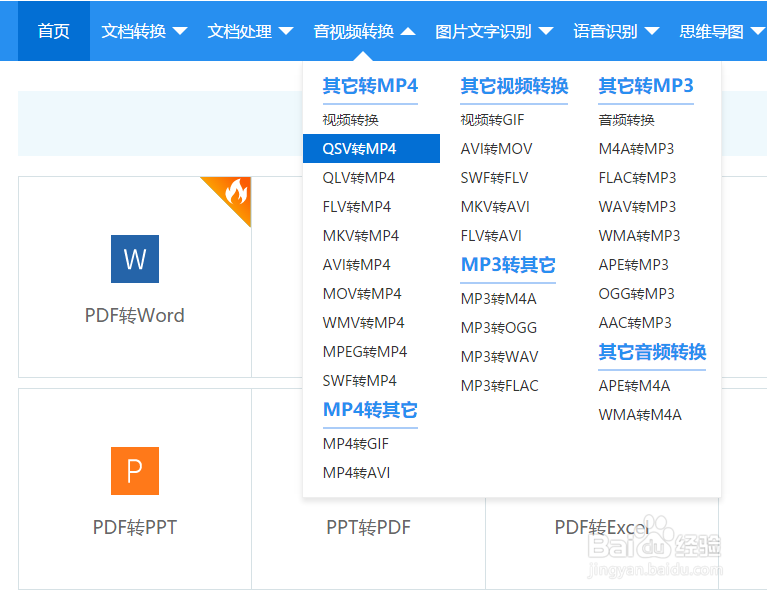Choose OGG转MP3 in the menu
Image resolution: width=767 pixels, height=597 pixels.
tap(636, 294)
